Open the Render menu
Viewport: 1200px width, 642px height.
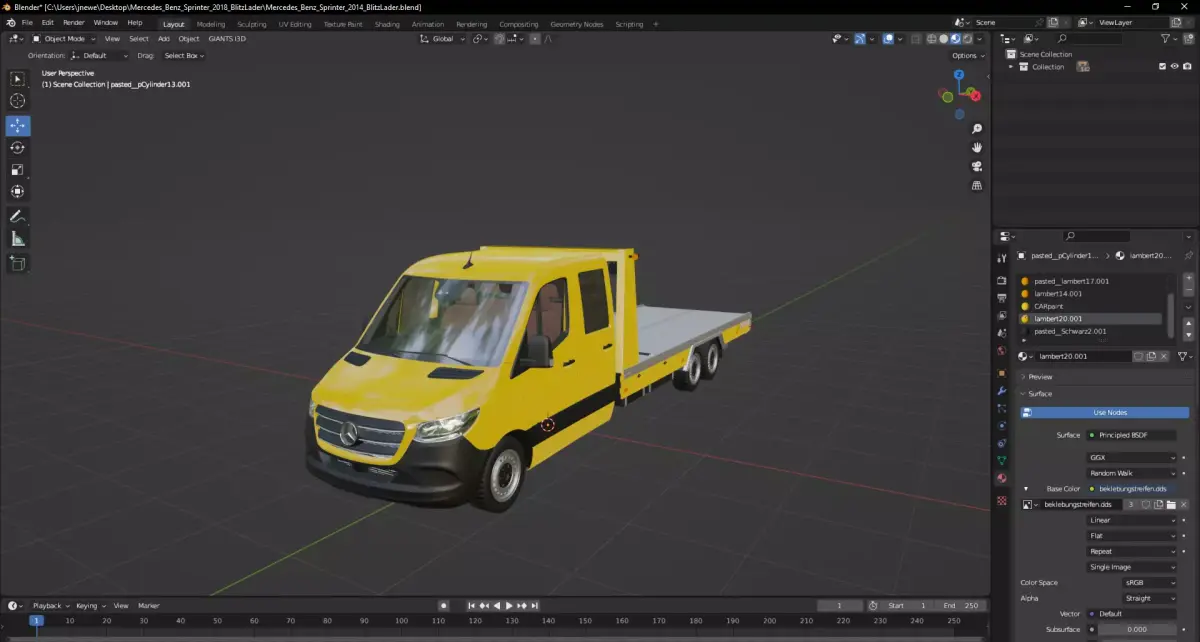[74, 22]
